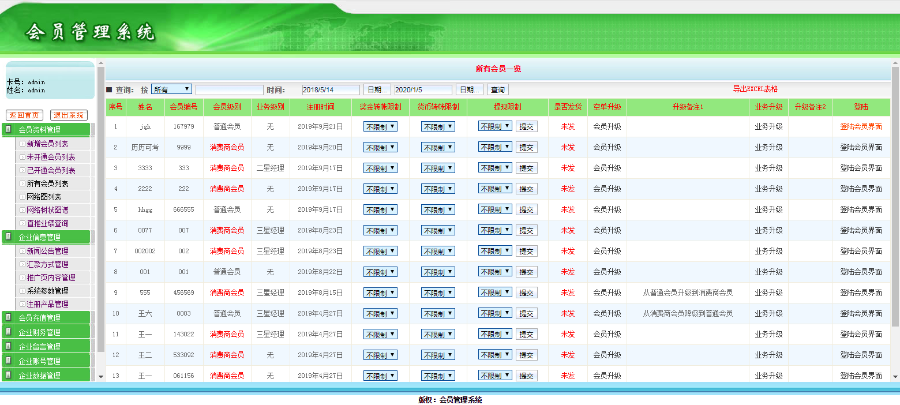Open row 1 奖金转账限制 dropdown
900x405 pixels.
point(380,127)
